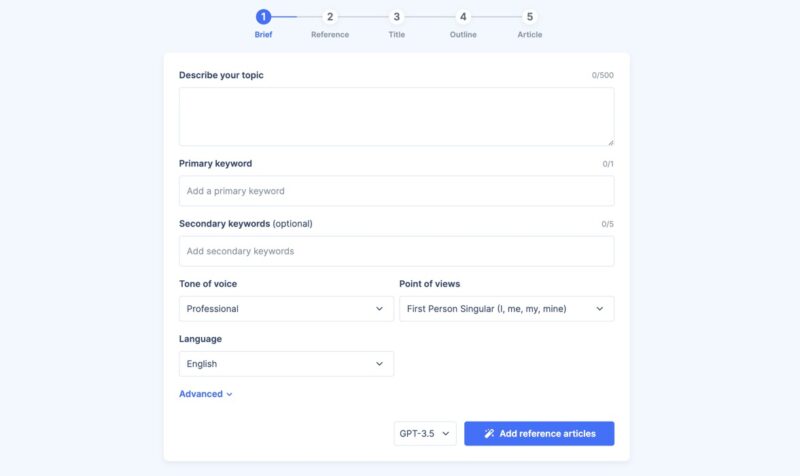Go to step 2 Reference
This screenshot has width=800, height=476.
[x=330, y=16]
